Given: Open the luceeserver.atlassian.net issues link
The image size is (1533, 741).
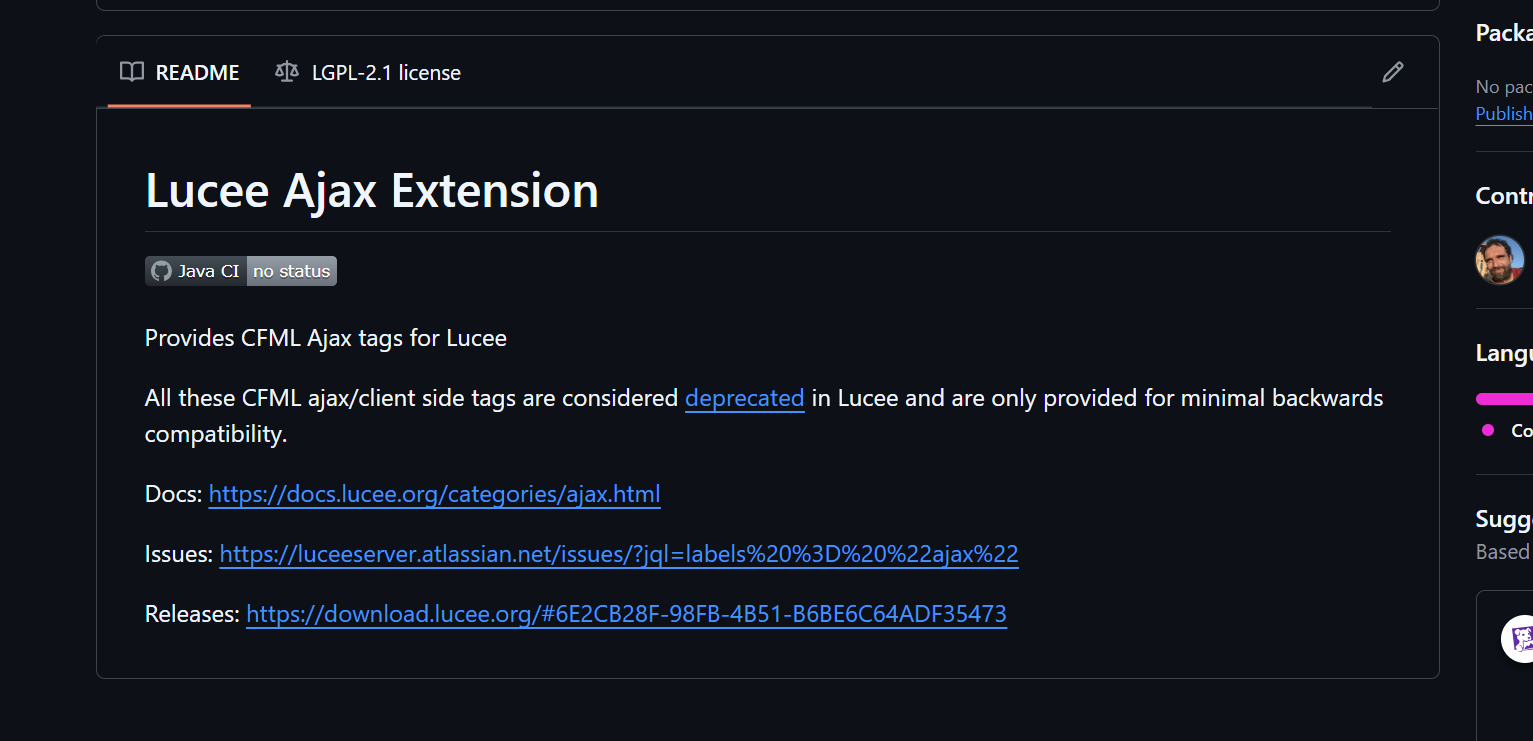Looking at the screenshot, I should tap(619, 554).
